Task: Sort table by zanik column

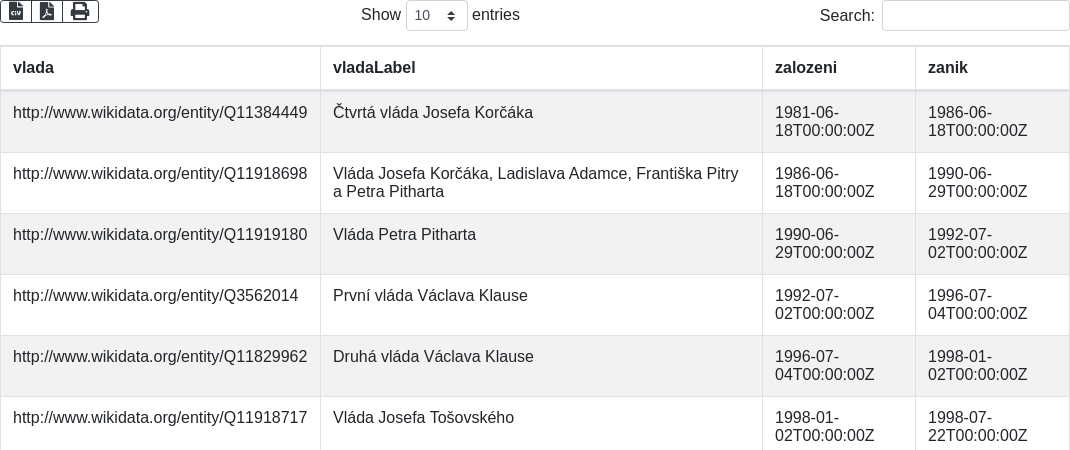Action: (948, 68)
